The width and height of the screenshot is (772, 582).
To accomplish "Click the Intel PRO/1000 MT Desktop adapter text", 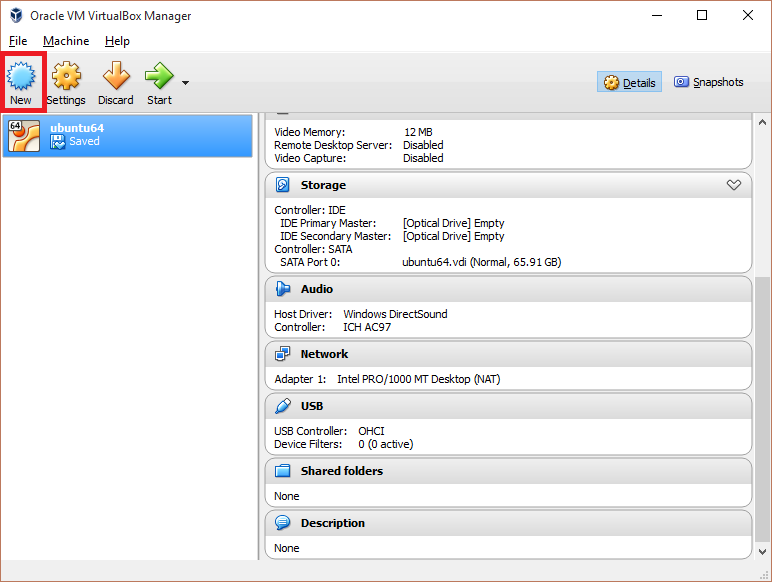I will 418,379.
